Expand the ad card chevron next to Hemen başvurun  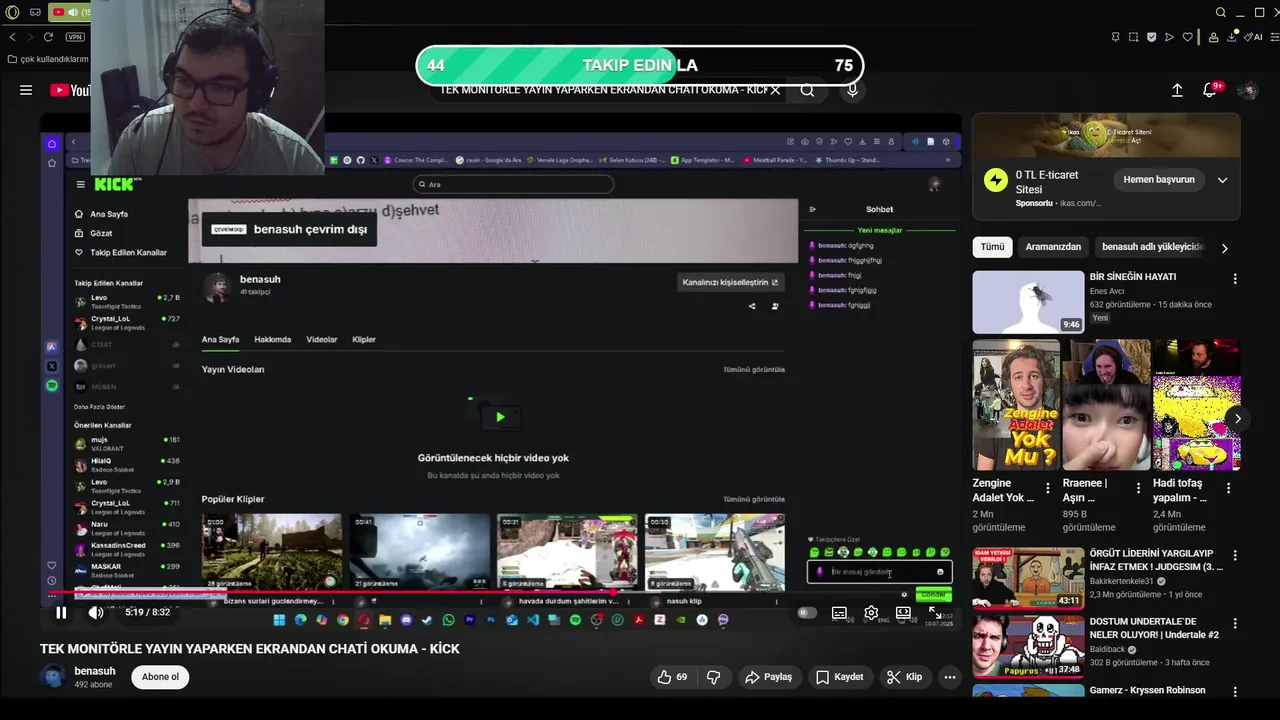[1222, 180]
